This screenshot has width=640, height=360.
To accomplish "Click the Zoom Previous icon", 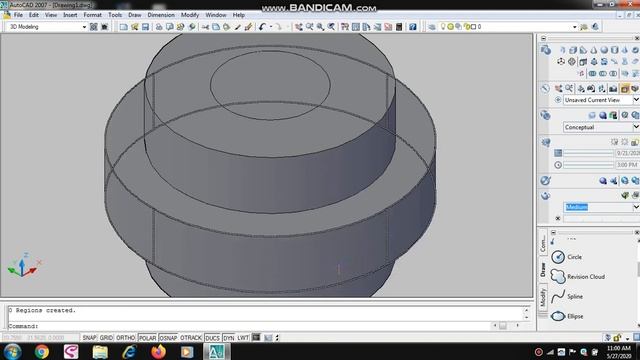I will coord(331,27).
